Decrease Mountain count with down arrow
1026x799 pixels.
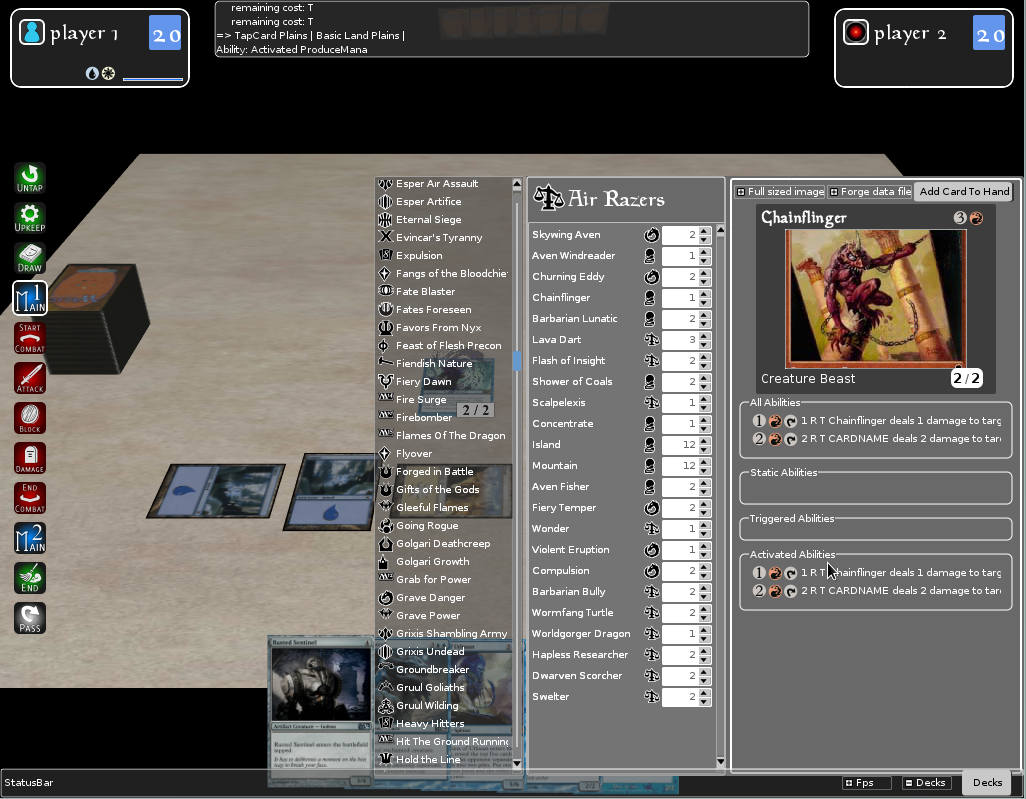coord(704,470)
